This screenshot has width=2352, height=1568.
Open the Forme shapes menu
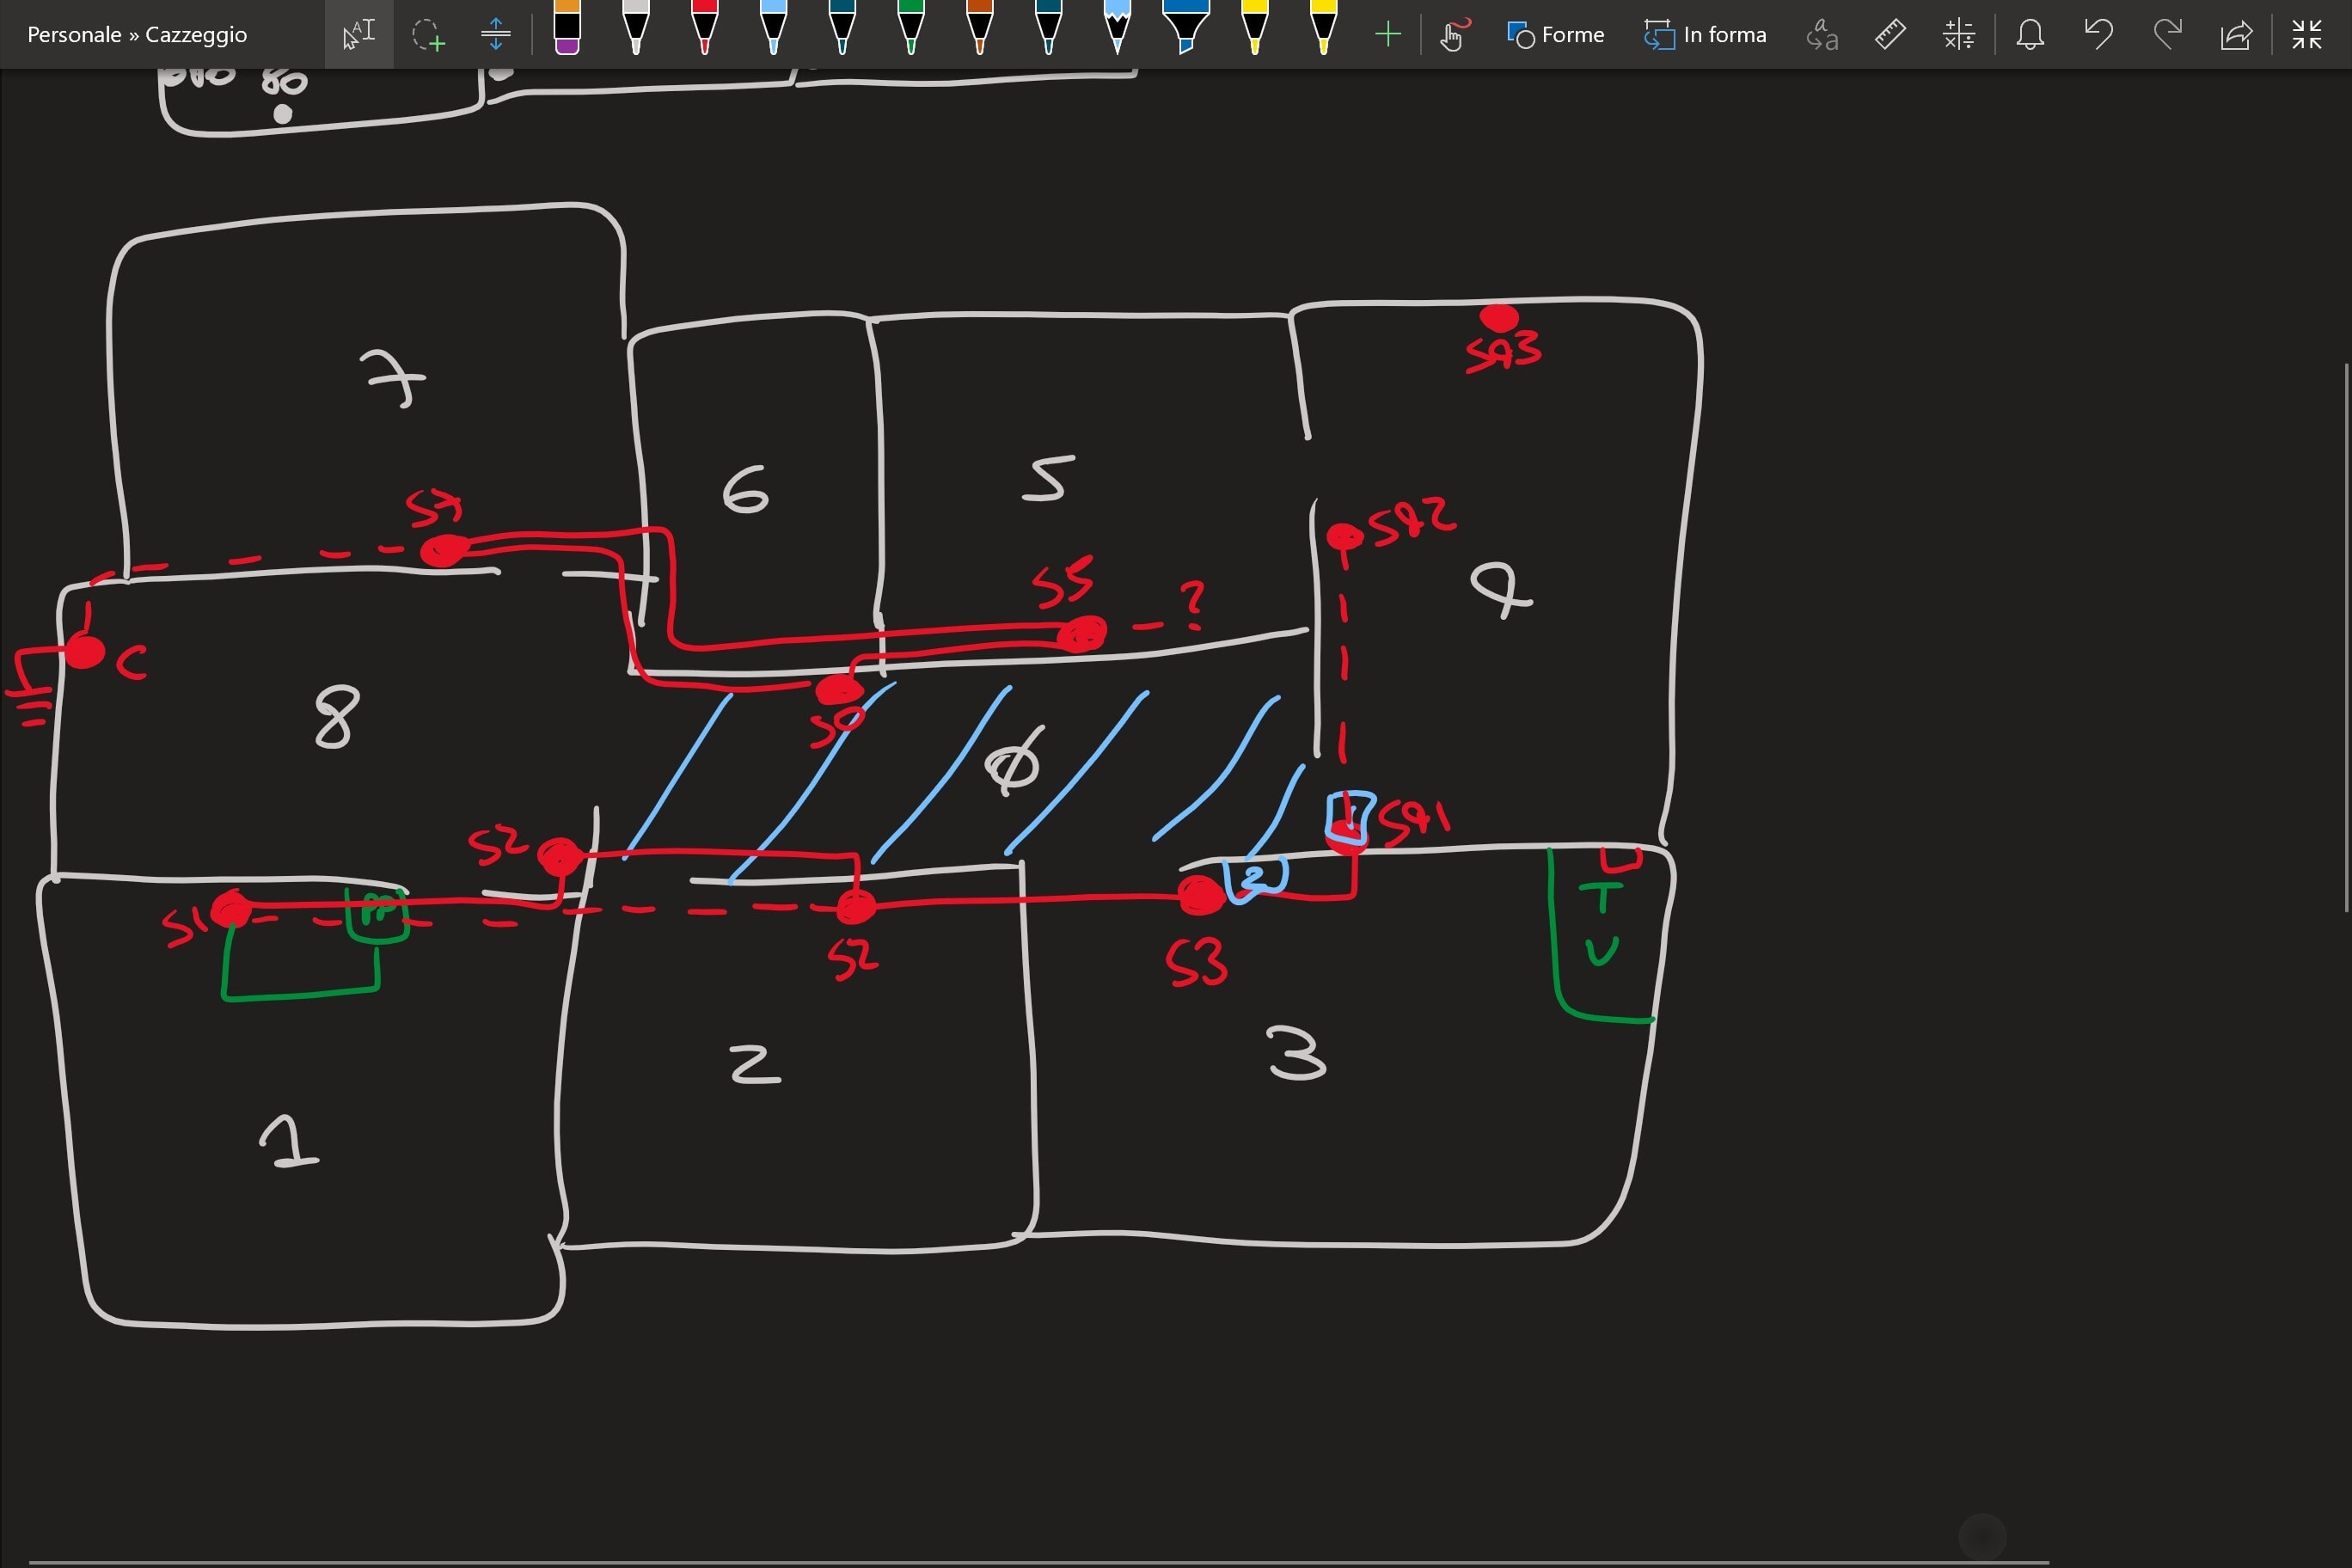click(x=1555, y=35)
